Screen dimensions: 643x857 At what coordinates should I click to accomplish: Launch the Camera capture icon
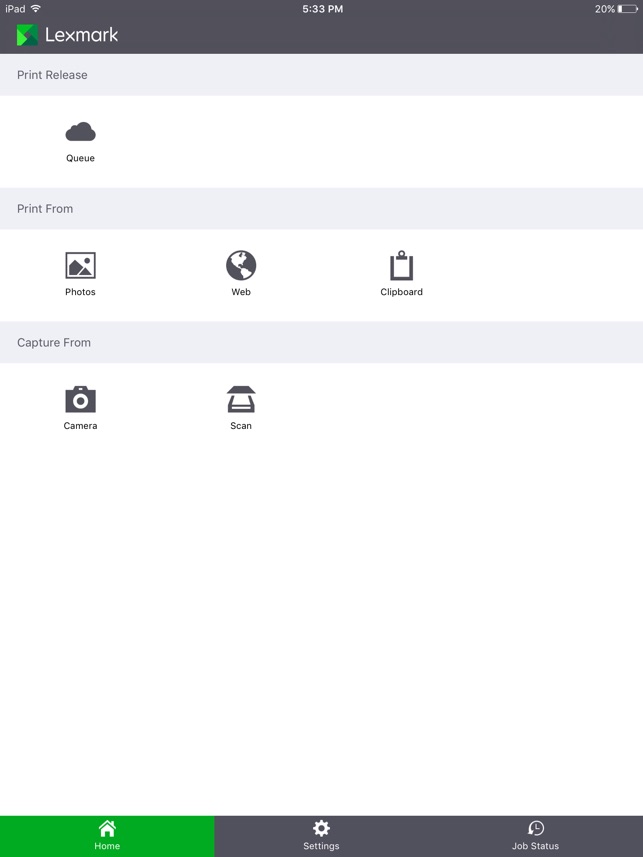pos(80,400)
